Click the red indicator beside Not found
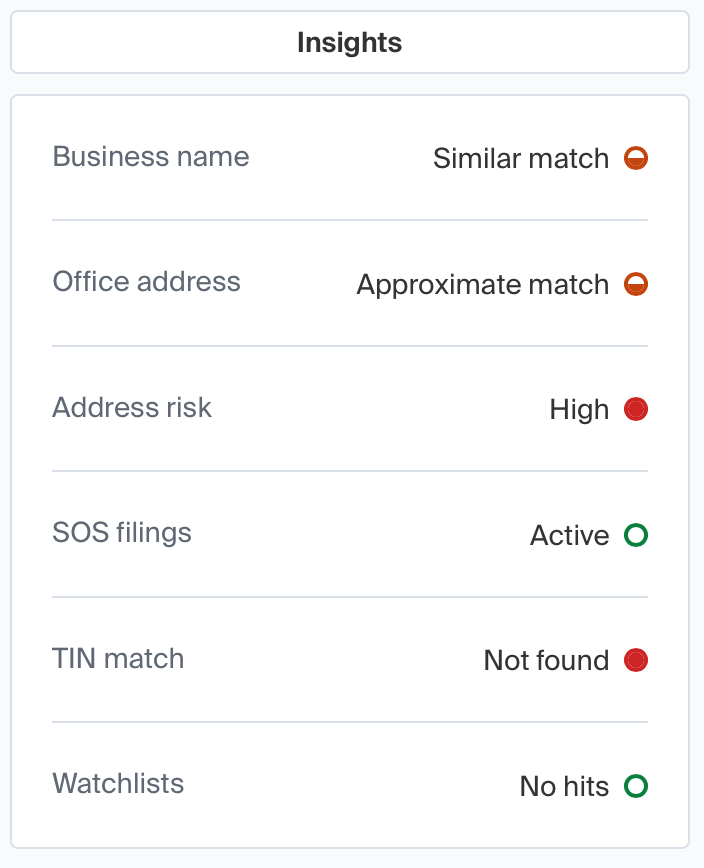This screenshot has width=704, height=868. [636, 661]
